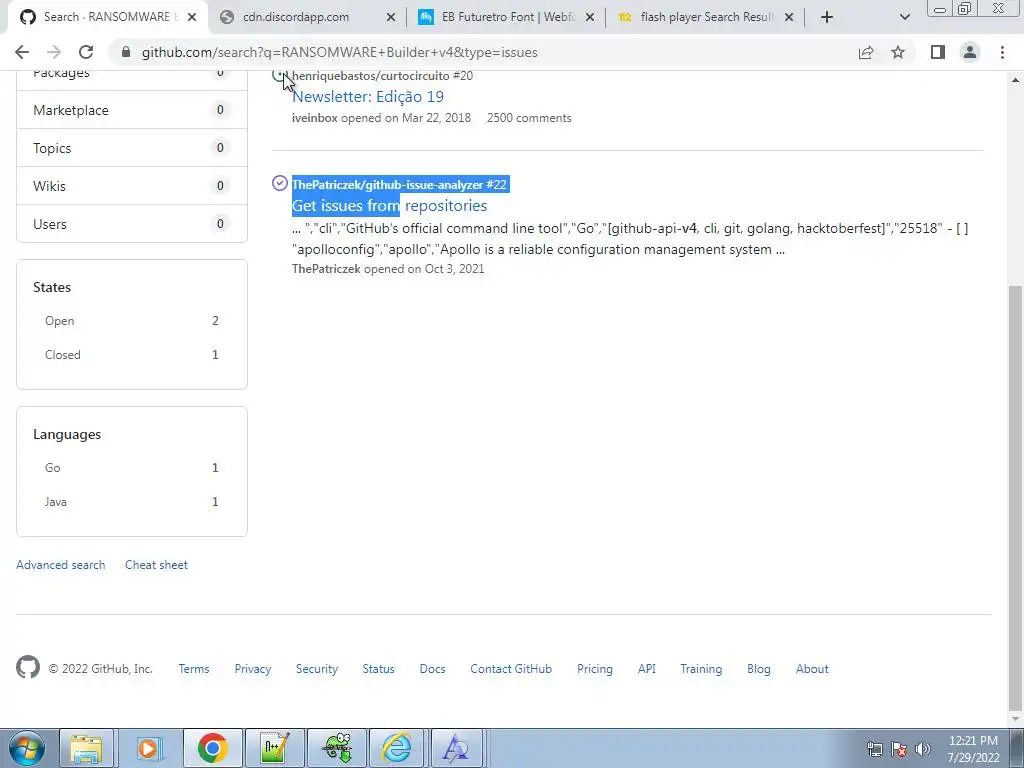Open the footer About link
The image size is (1024, 768).
(x=812, y=669)
